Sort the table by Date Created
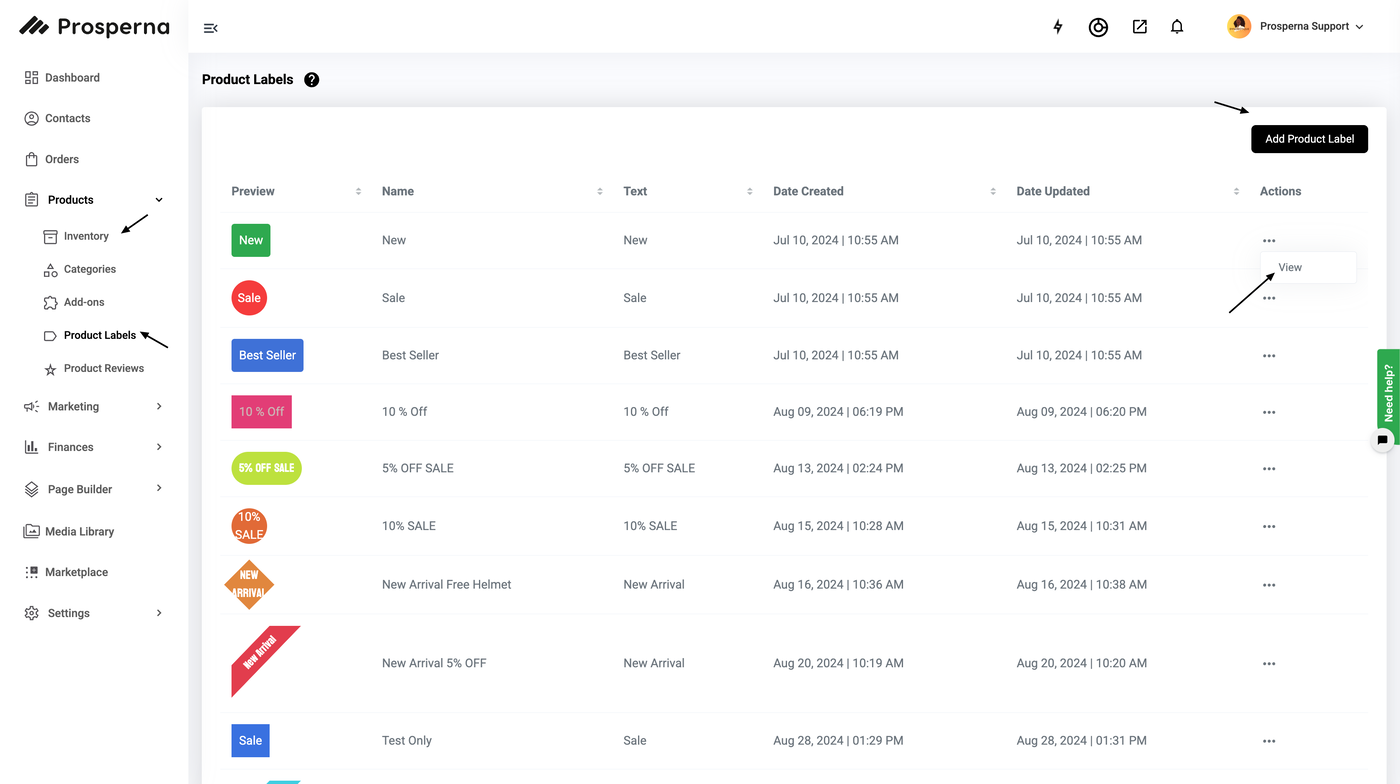The image size is (1400, 784). 808,191
